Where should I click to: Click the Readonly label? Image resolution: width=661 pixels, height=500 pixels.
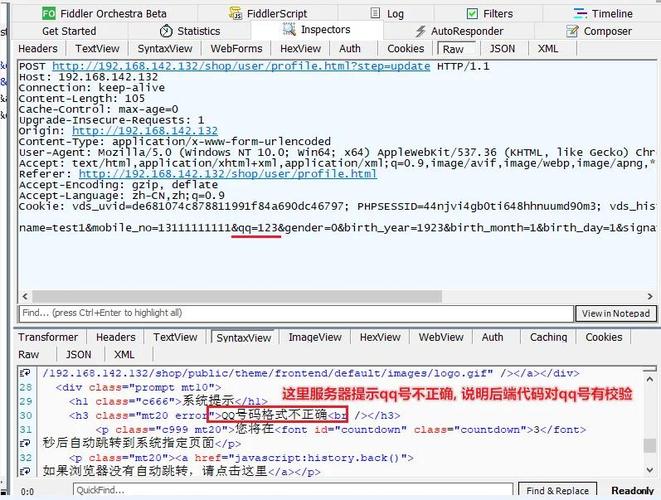tap(632, 491)
